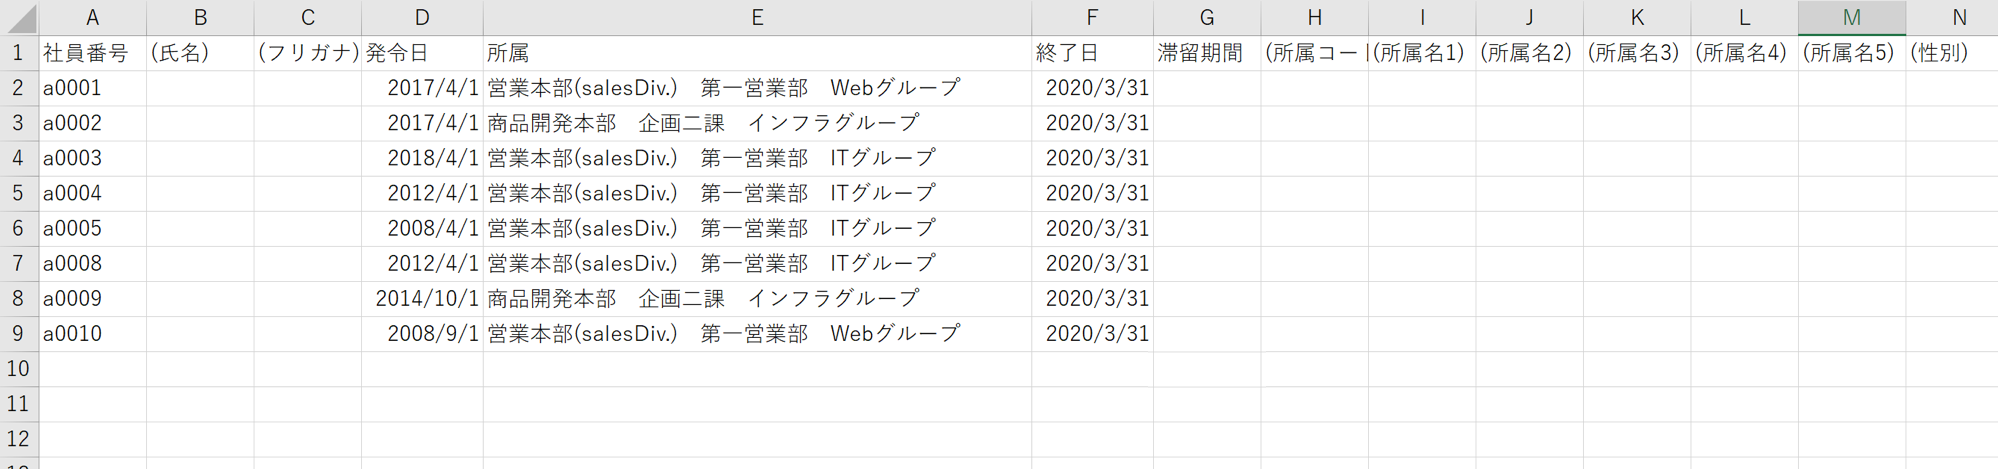Select the (所属名3) header cell

1636,53
